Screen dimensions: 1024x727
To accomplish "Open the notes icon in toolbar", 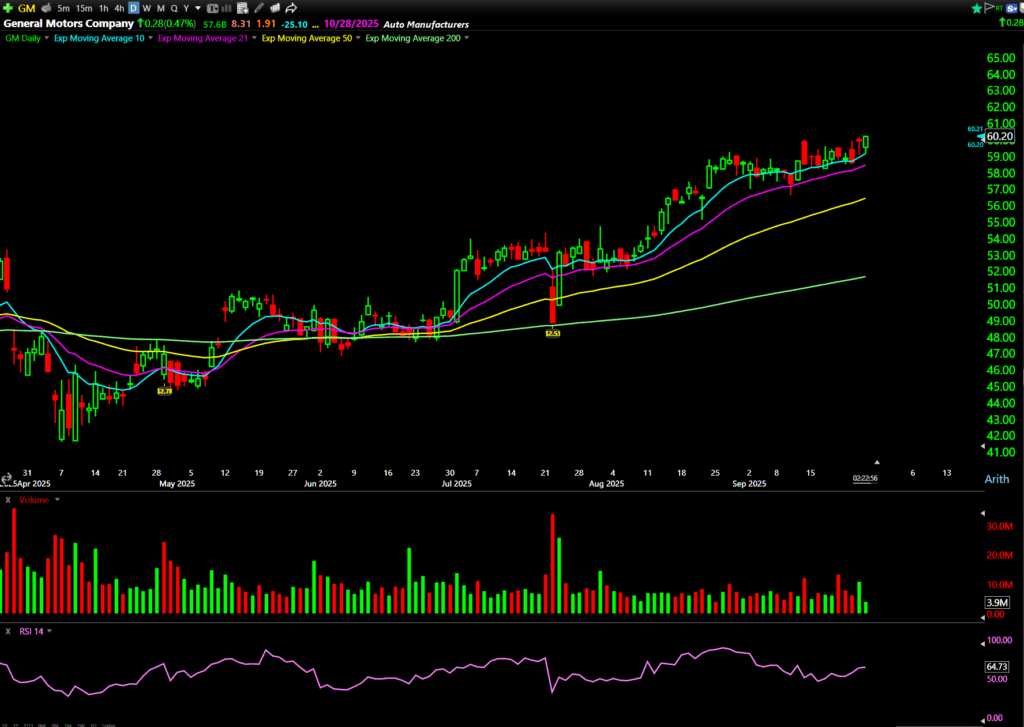I will pyautogui.click(x=242, y=8).
